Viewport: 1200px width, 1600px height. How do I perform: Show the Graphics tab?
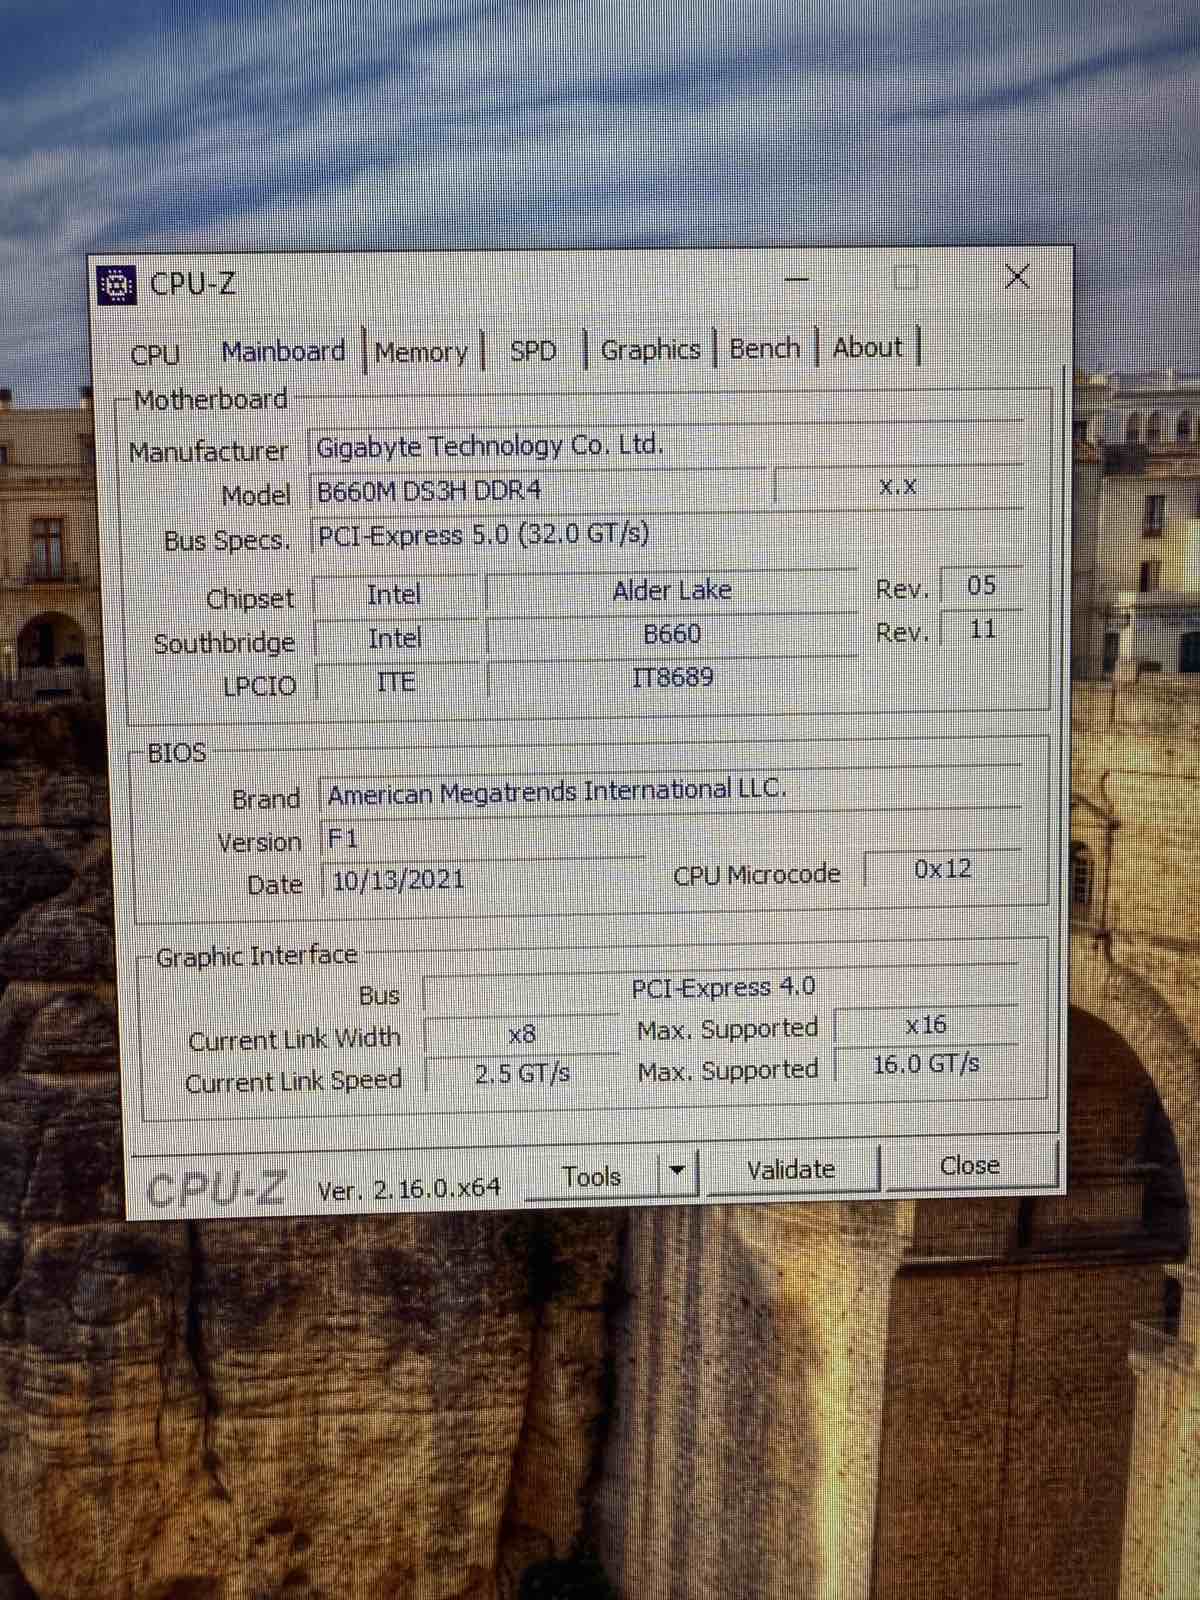(650, 350)
